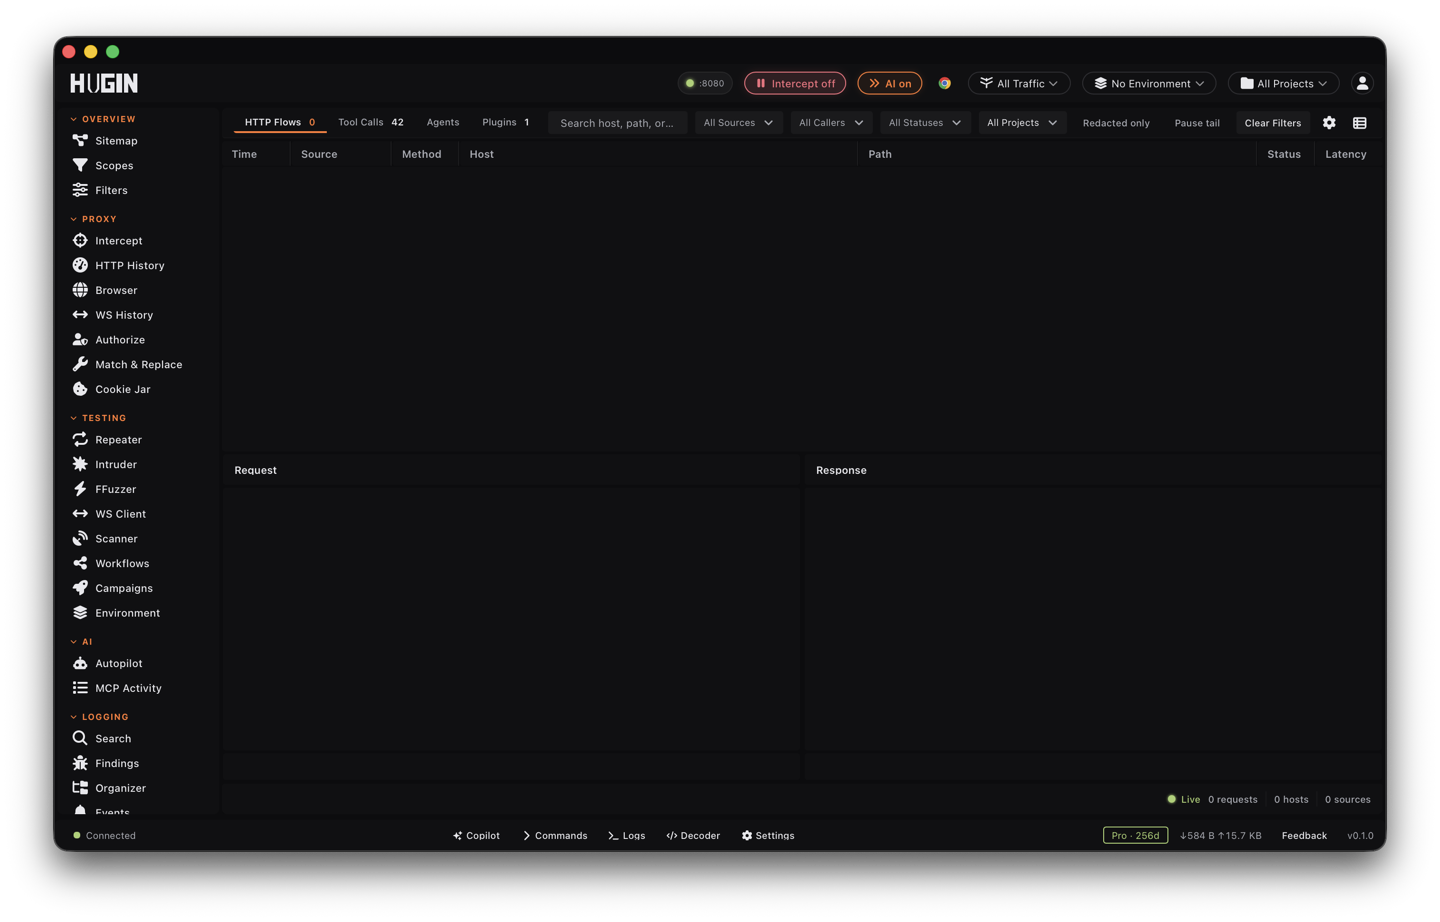Switch to the Plugins tab
The height and width of the screenshot is (922, 1440).
point(506,122)
